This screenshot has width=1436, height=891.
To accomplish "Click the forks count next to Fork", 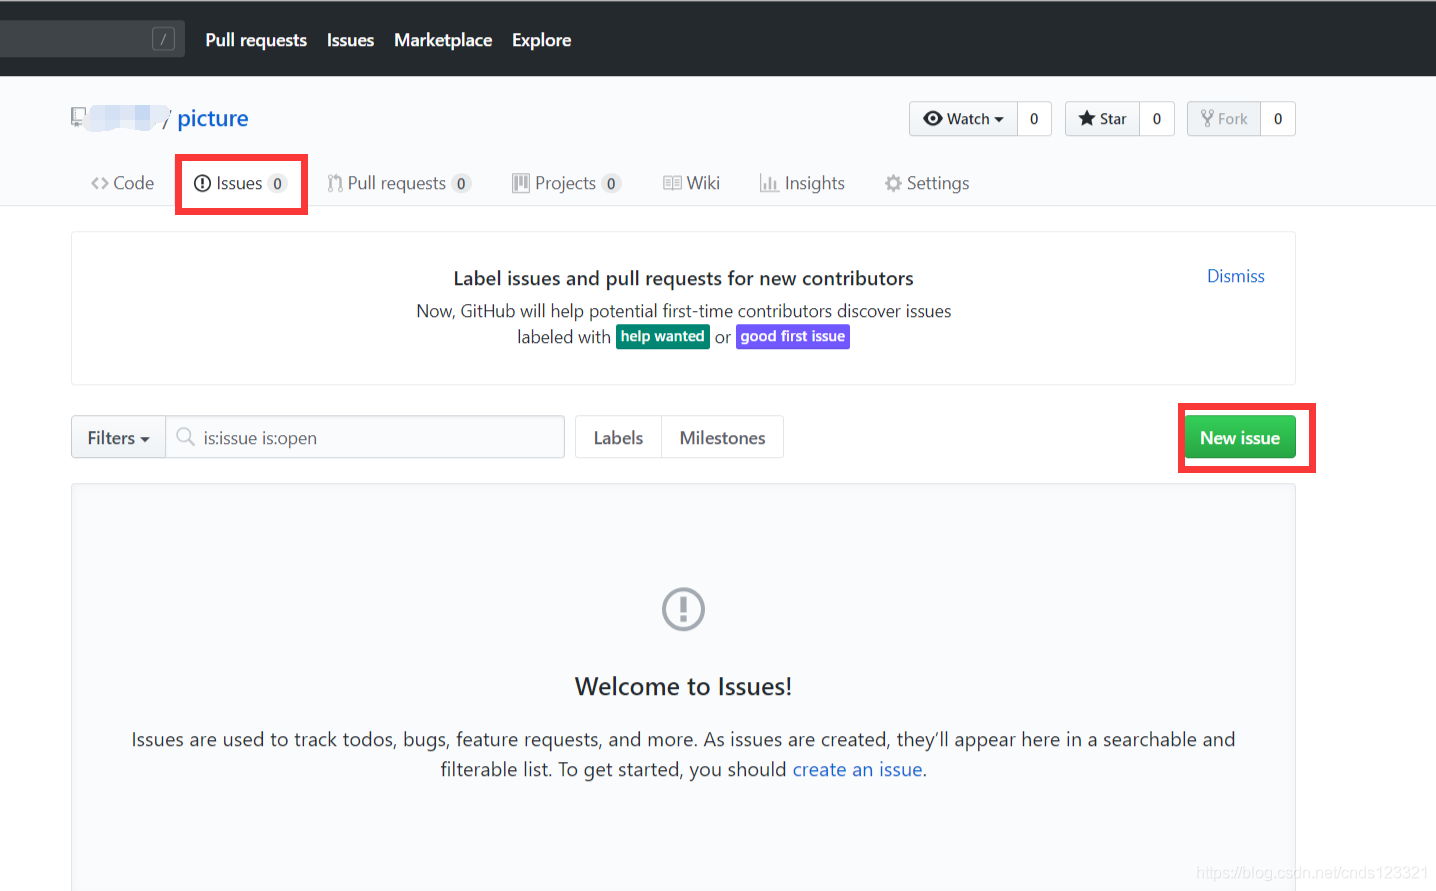I will click(x=1278, y=118).
